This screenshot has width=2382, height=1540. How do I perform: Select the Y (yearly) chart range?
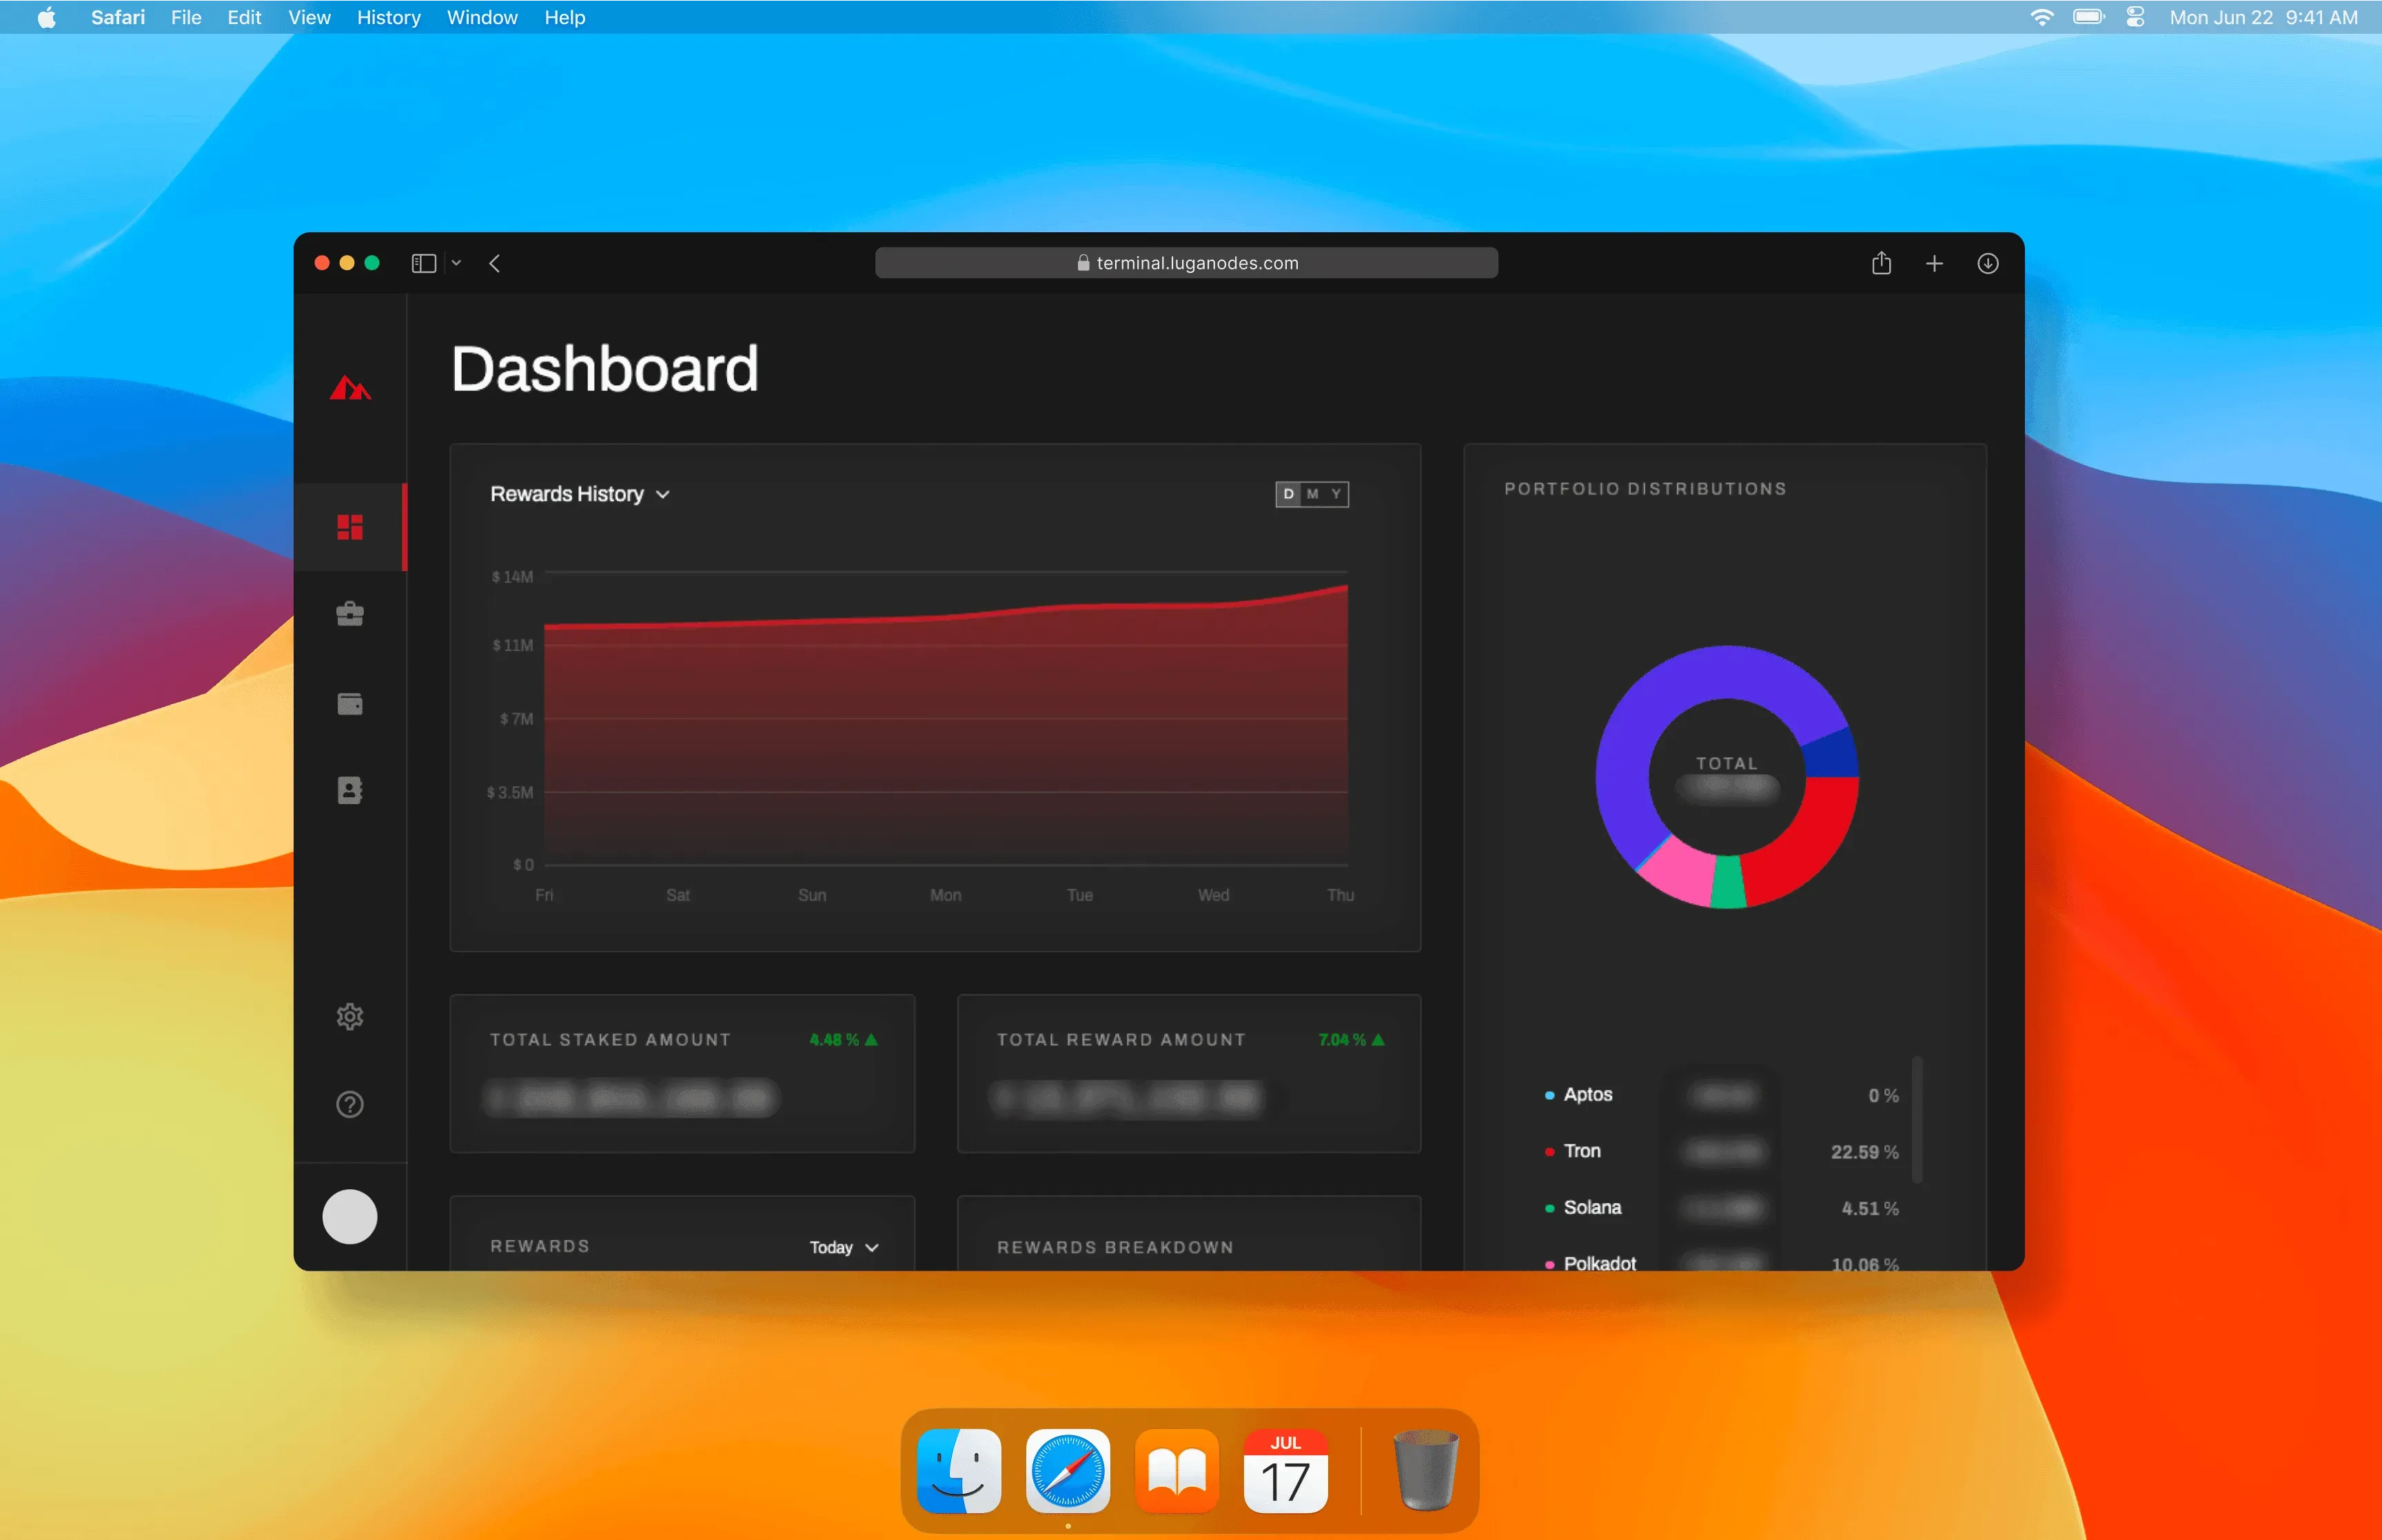click(x=1336, y=494)
